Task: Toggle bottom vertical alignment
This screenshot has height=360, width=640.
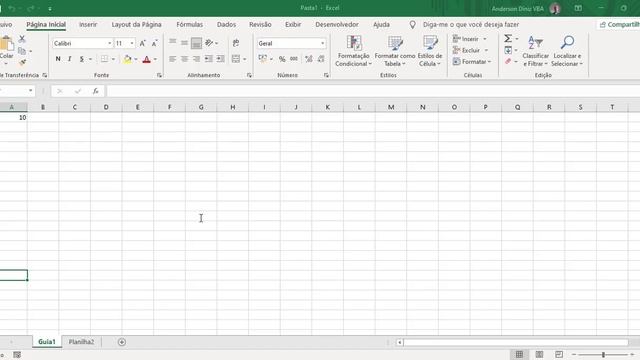Action: click(x=196, y=42)
